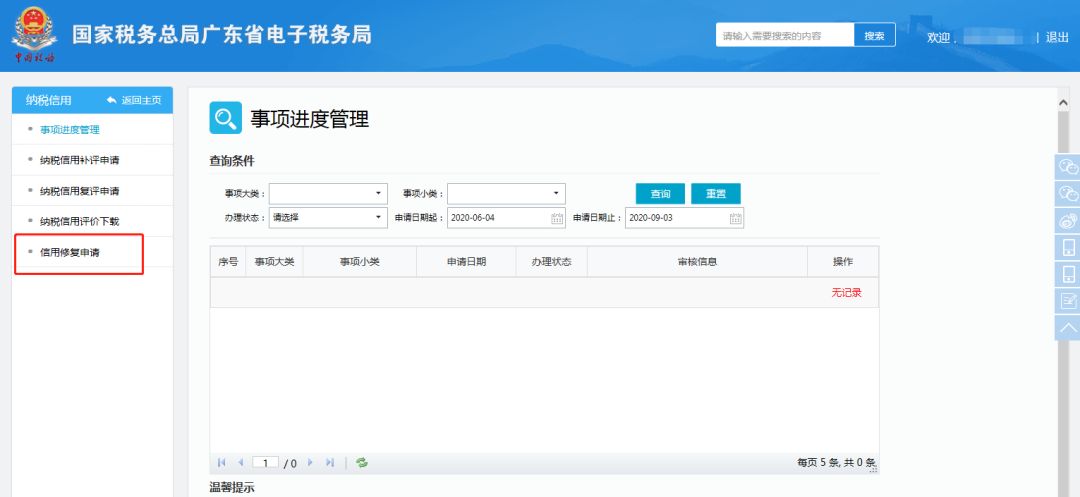Click the green refresh icon in pager

tap(362, 463)
